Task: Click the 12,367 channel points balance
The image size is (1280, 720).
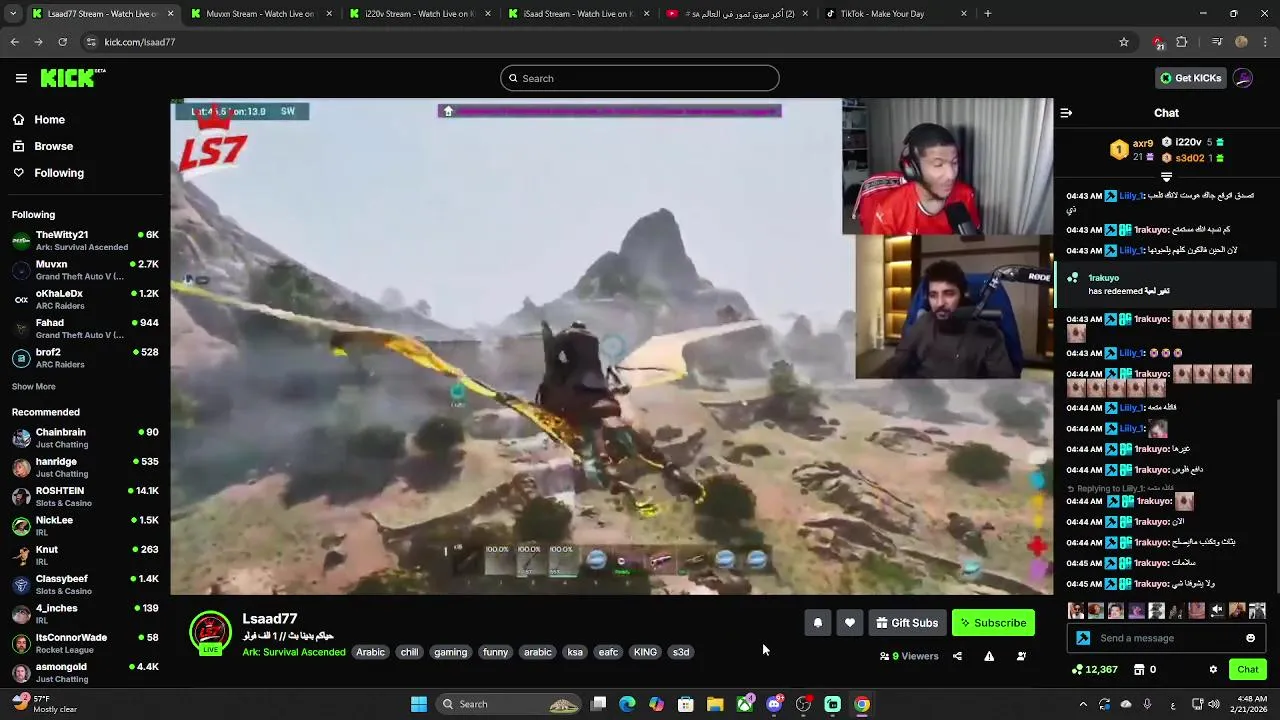Action: 1094,669
